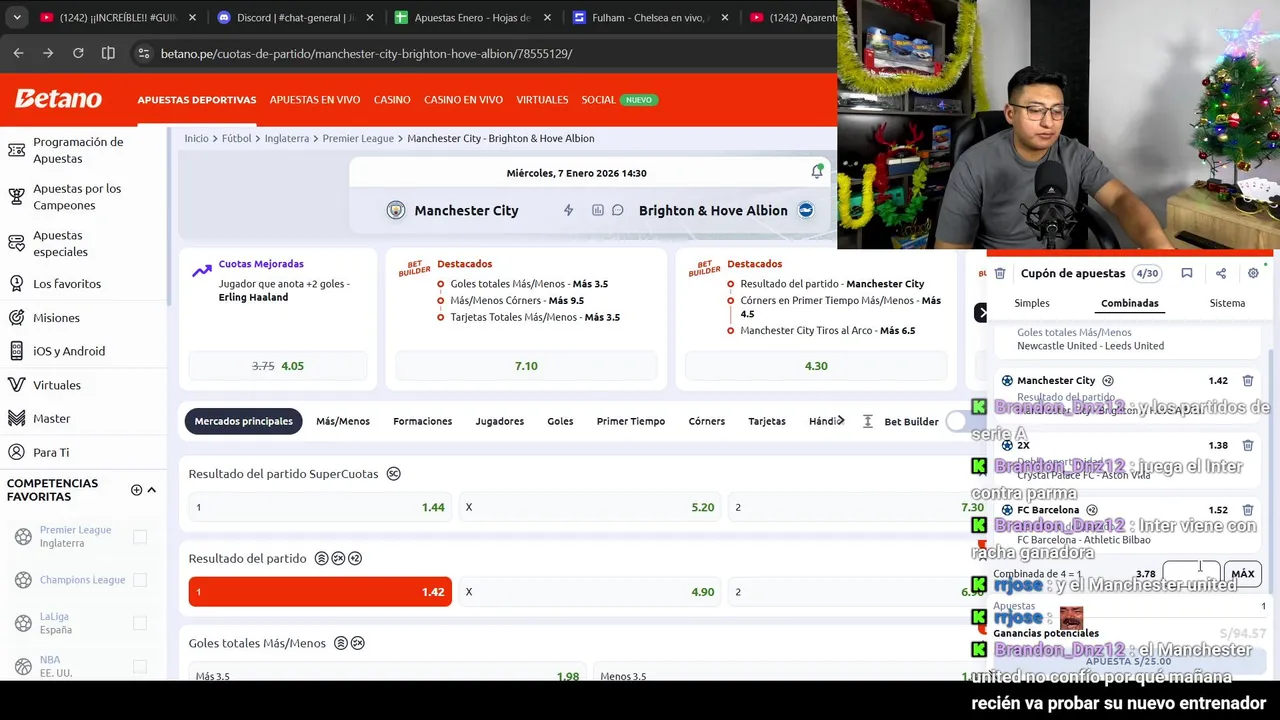Viewport: 1280px width, 720px height.
Task: Select SuperCuotas draw odds 5.20
Action: [x=589, y=507]
